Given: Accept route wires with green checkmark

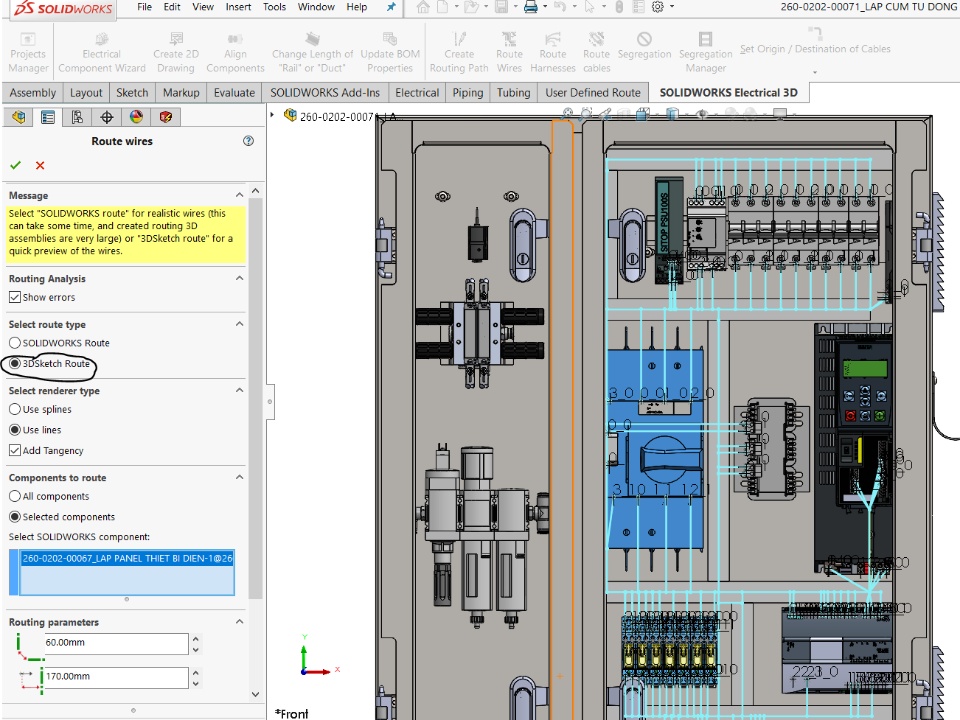Looking at the screenshot, I should pos(15,165).
